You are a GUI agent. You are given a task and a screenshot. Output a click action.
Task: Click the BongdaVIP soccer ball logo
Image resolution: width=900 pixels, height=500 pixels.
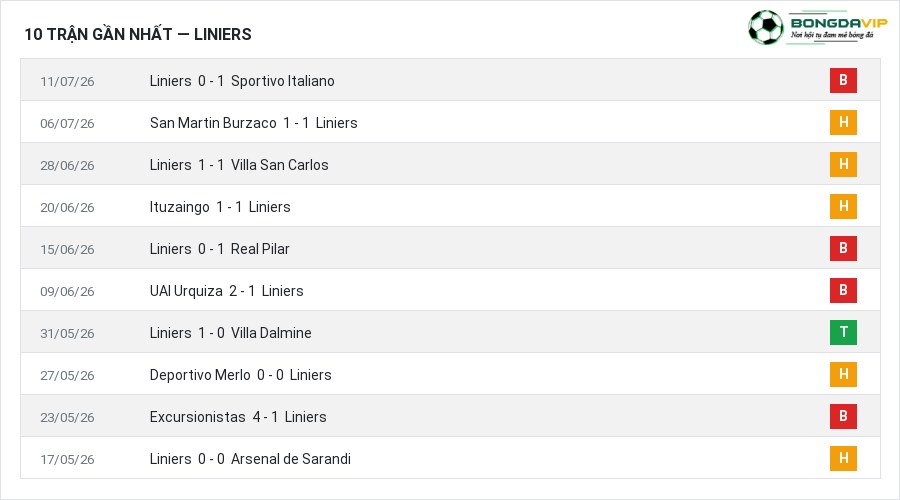point(765,27)
